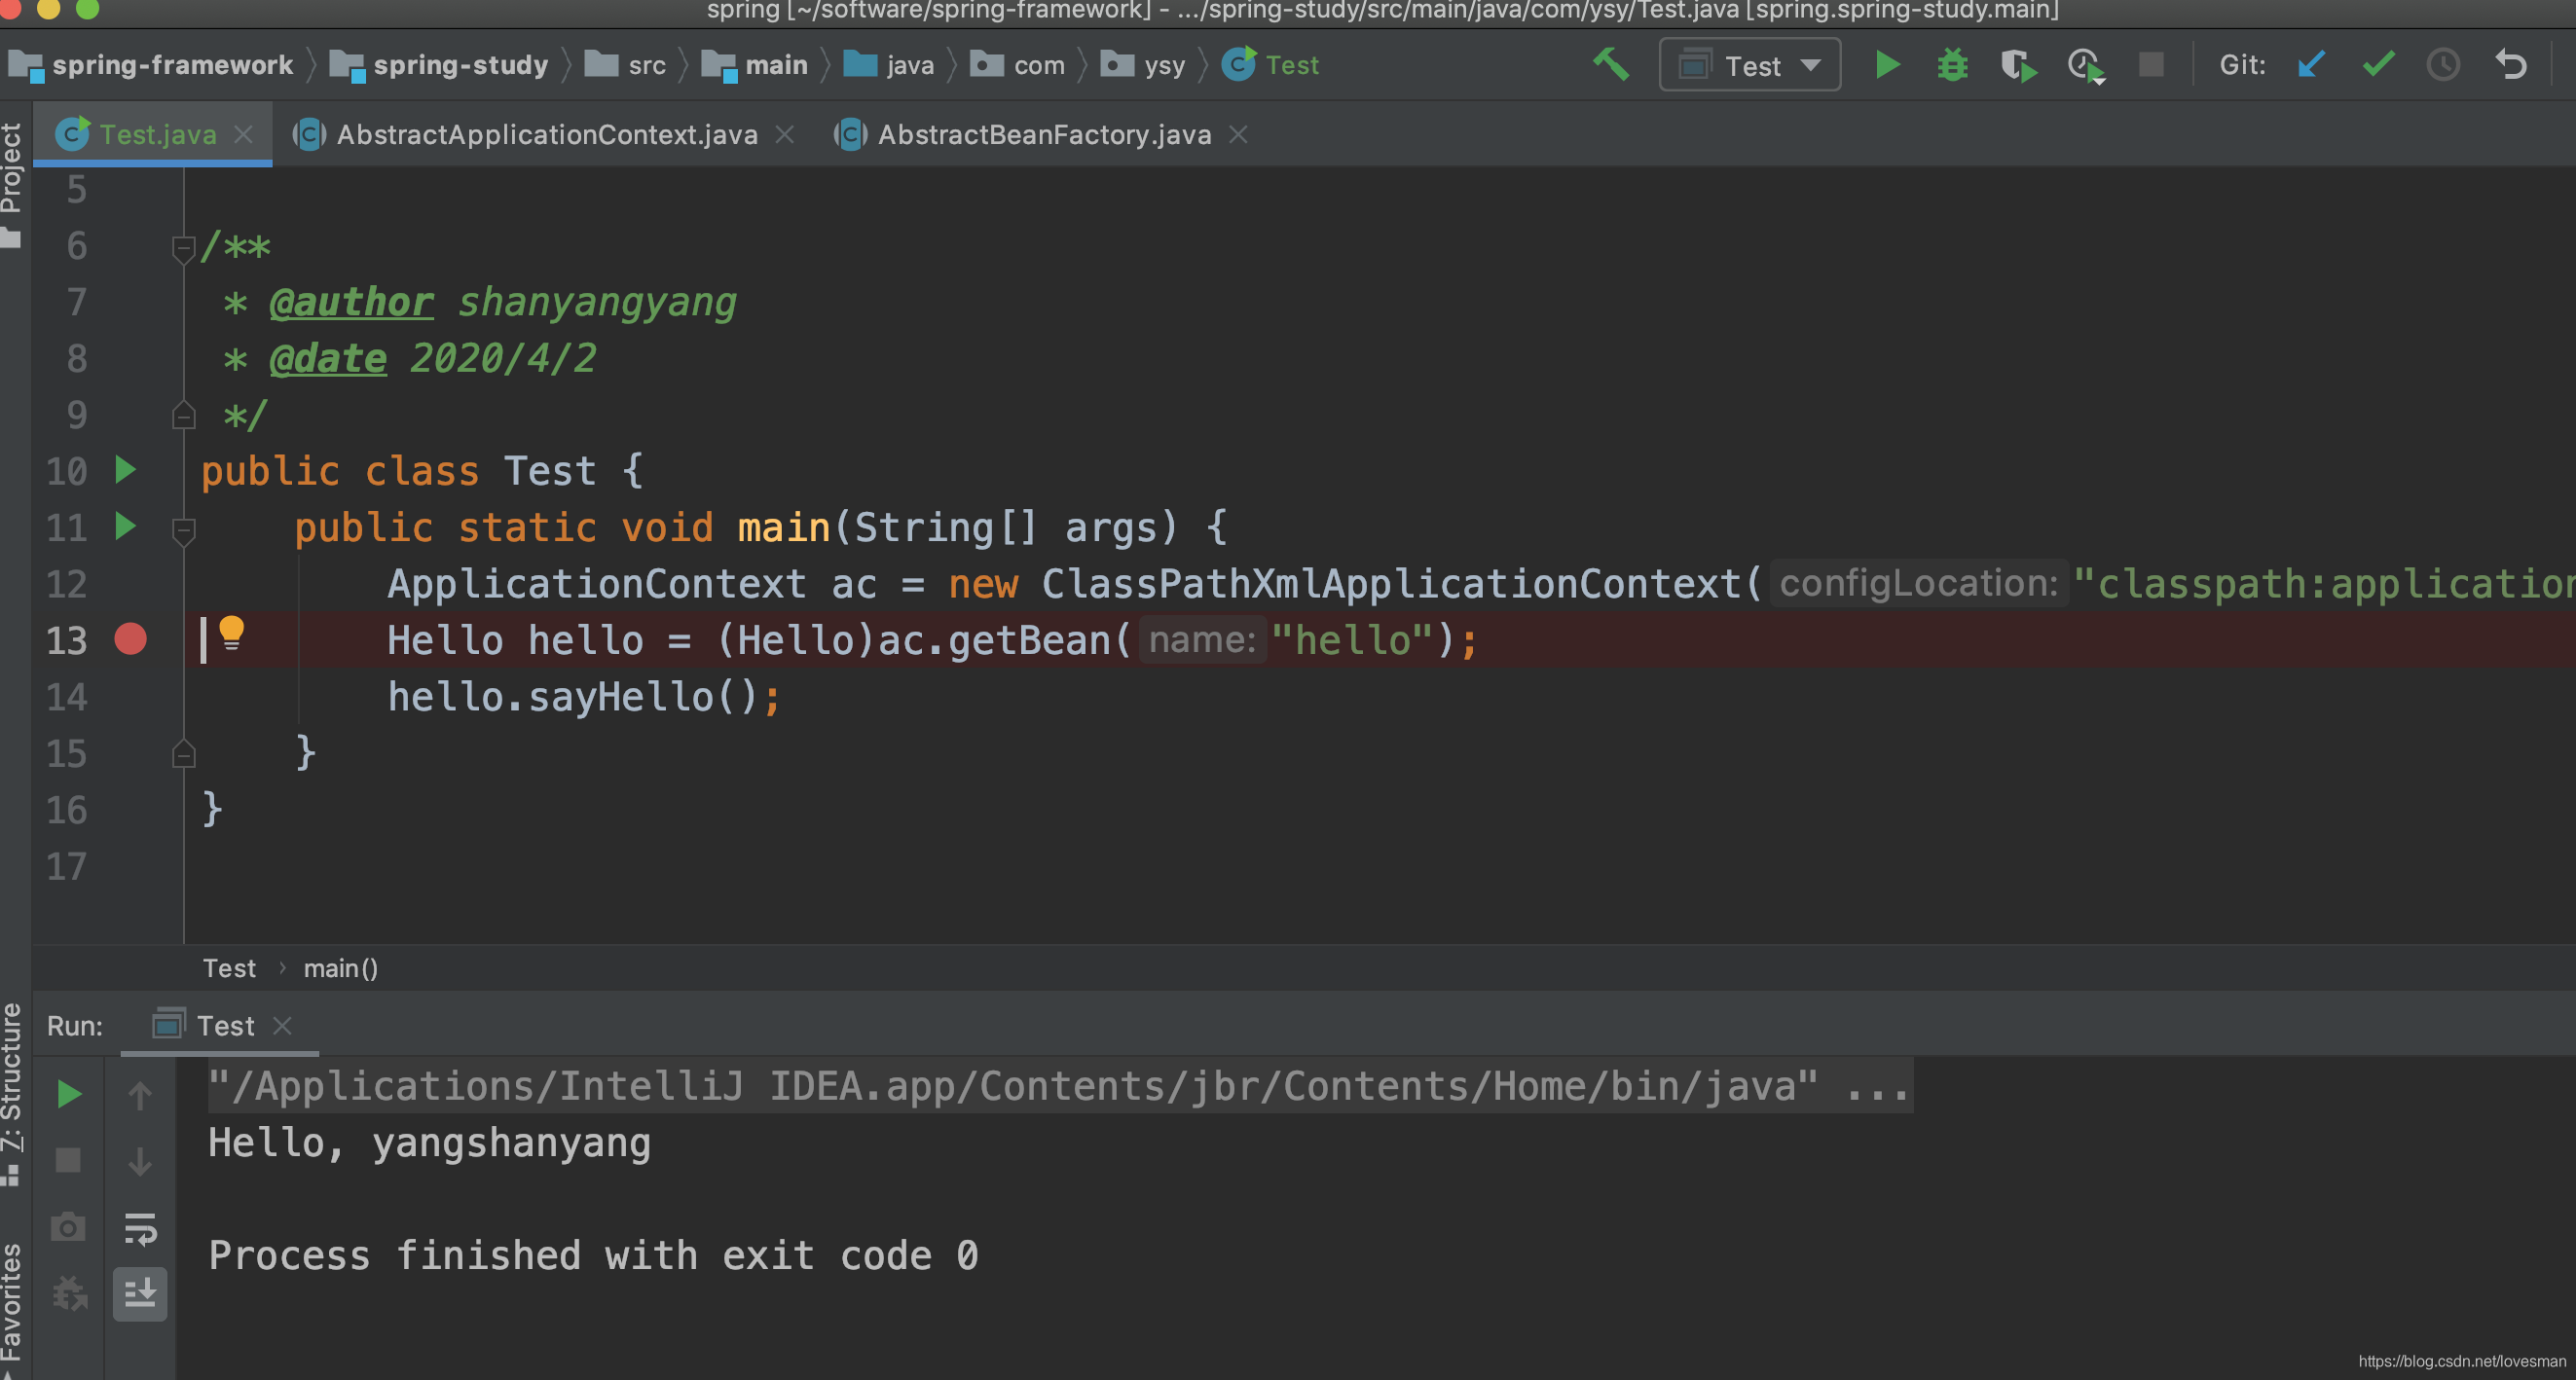Click spring-framework in the breadcrumb bar
The height and width of the screenshot is (1380, 2576).
pyautogui.click(x=152, y=65)
